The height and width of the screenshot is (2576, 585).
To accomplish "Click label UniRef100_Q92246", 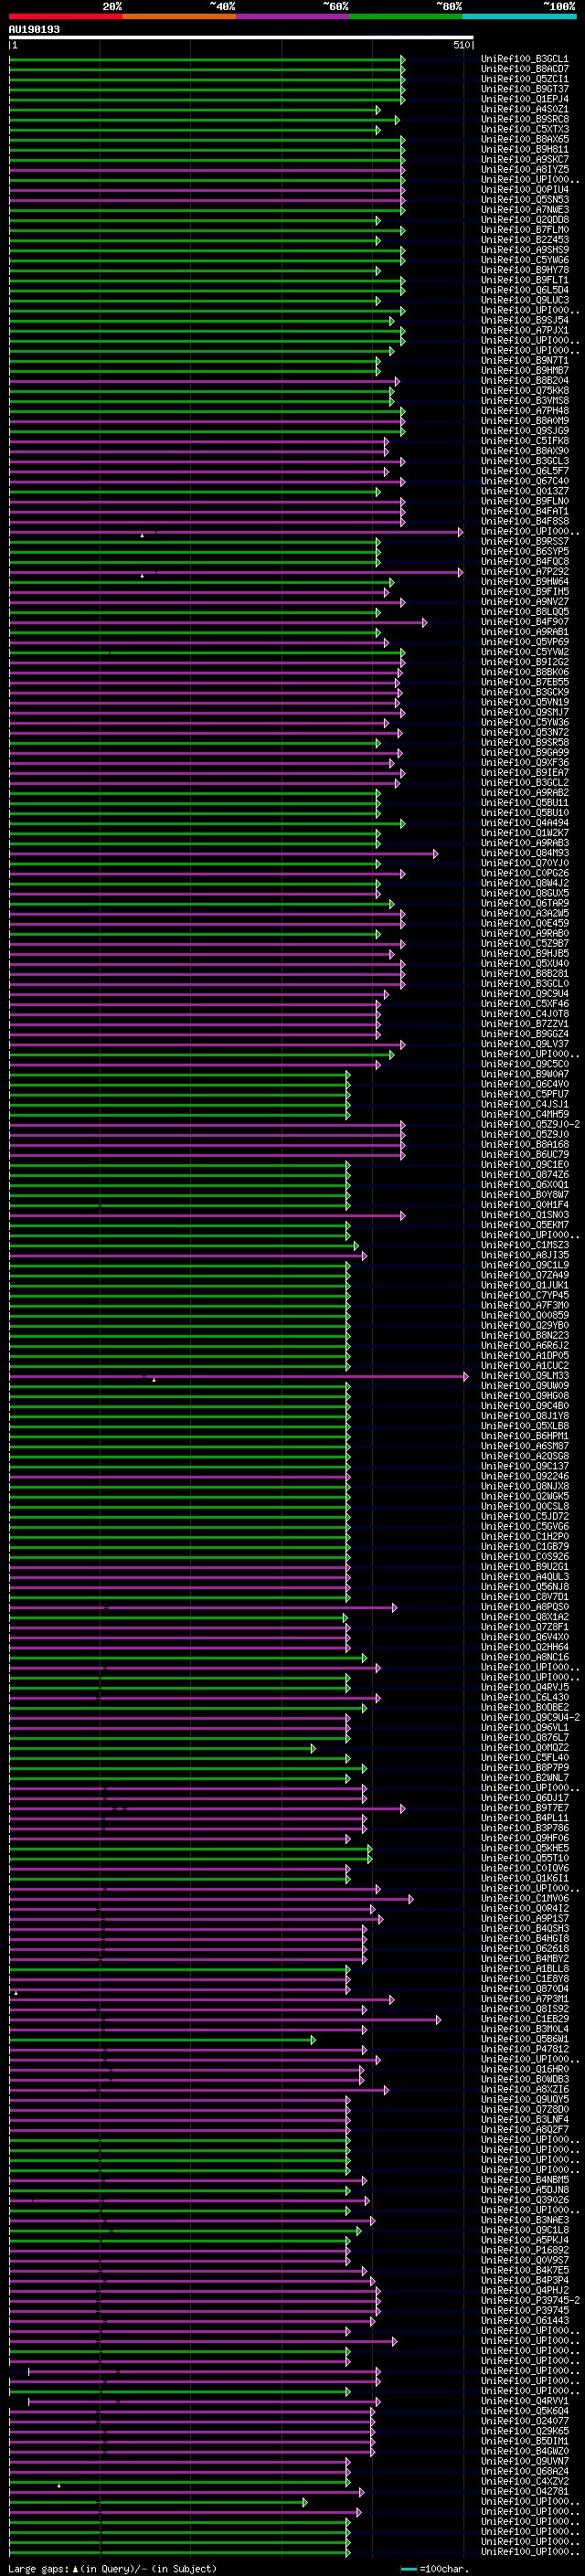I will (x=525, y=1476).
